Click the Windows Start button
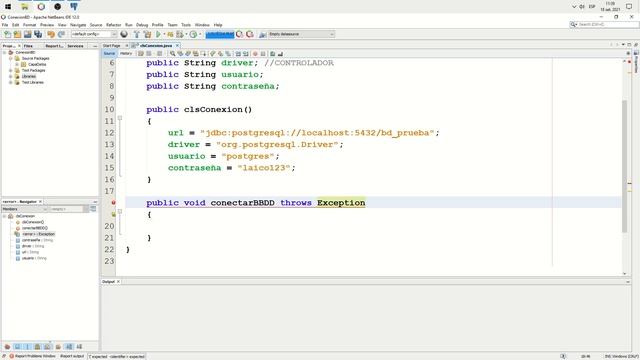This screenshot has height=360, width=640. click(8, 7)
